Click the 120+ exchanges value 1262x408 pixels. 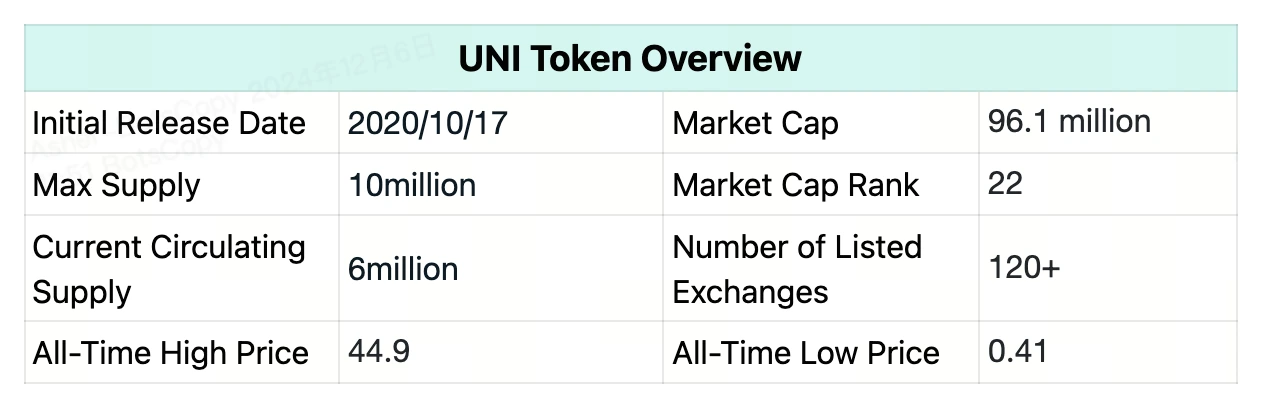[1024, 268]
